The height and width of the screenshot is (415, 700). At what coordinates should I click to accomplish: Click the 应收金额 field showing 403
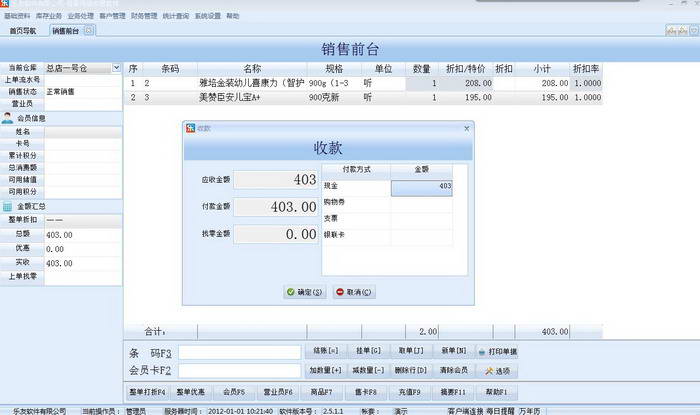pos(276,180)
